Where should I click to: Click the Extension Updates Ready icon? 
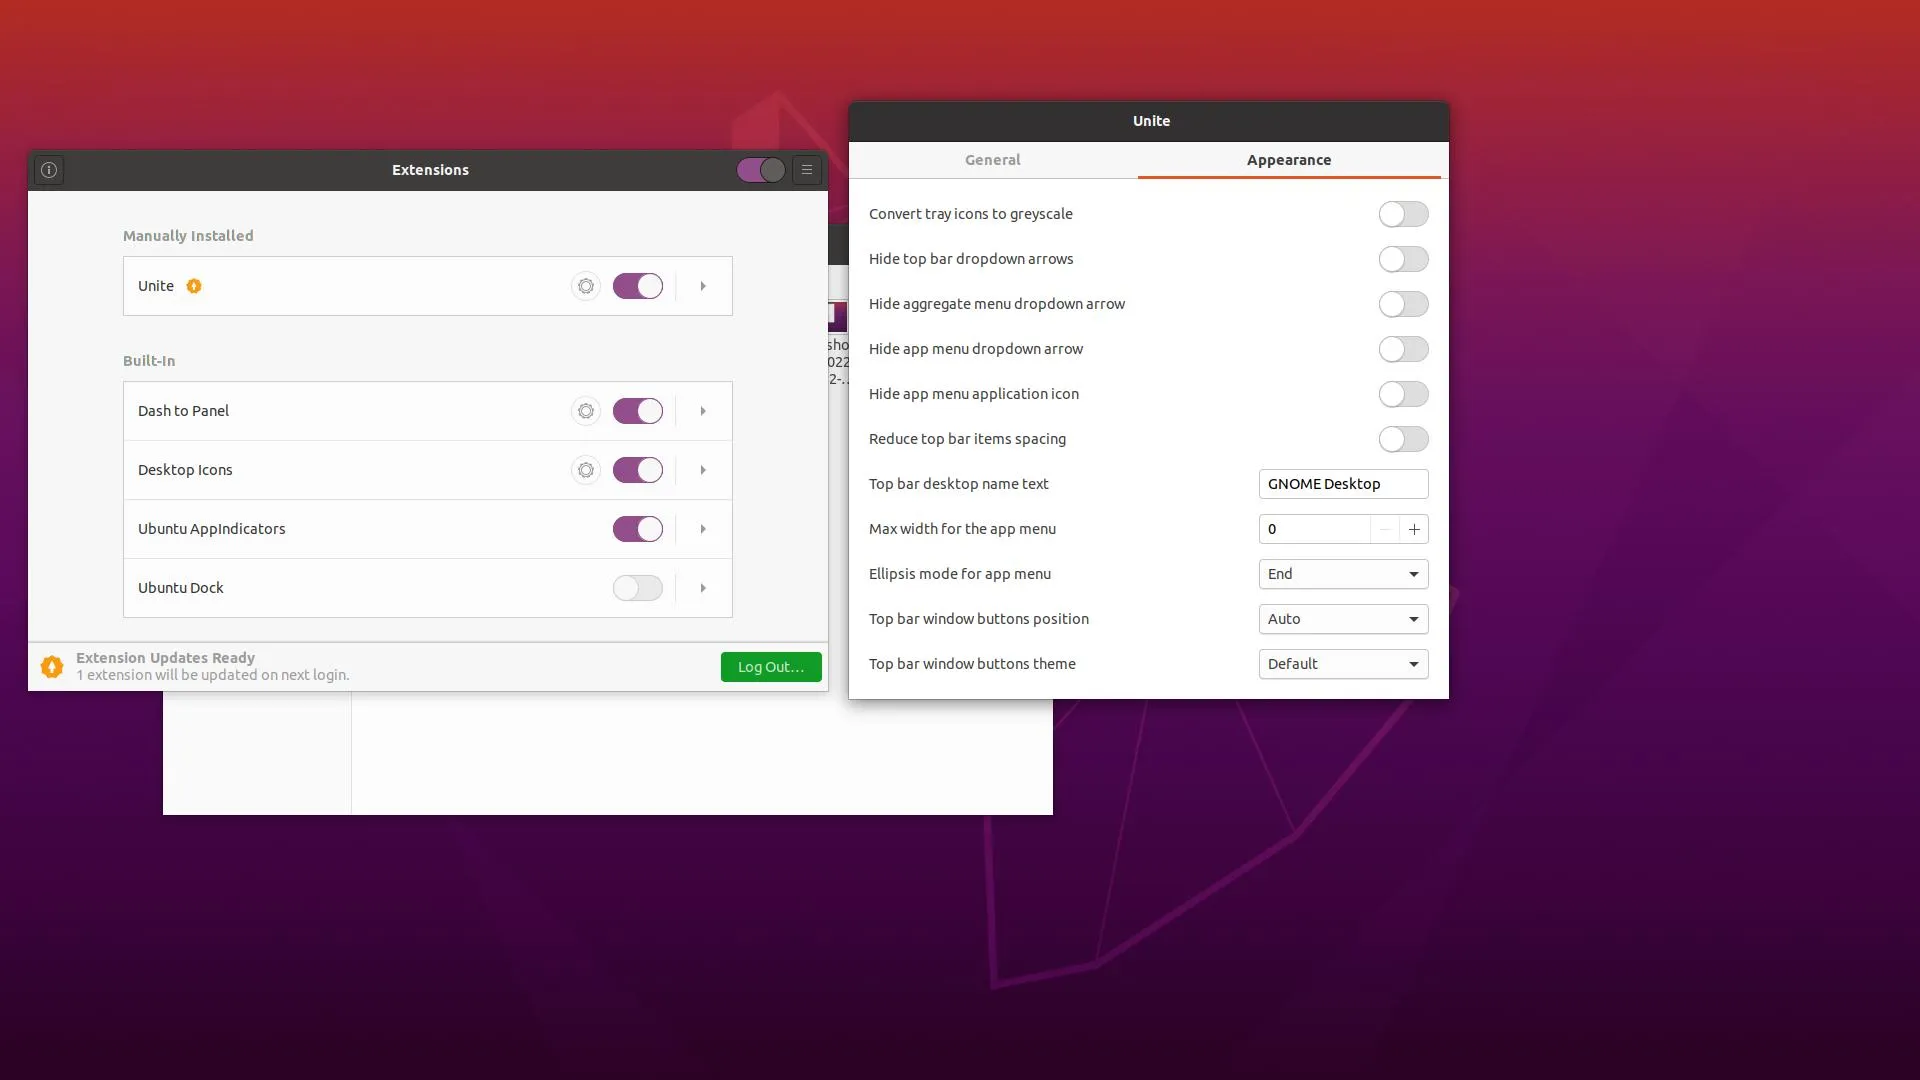(52, 666)
